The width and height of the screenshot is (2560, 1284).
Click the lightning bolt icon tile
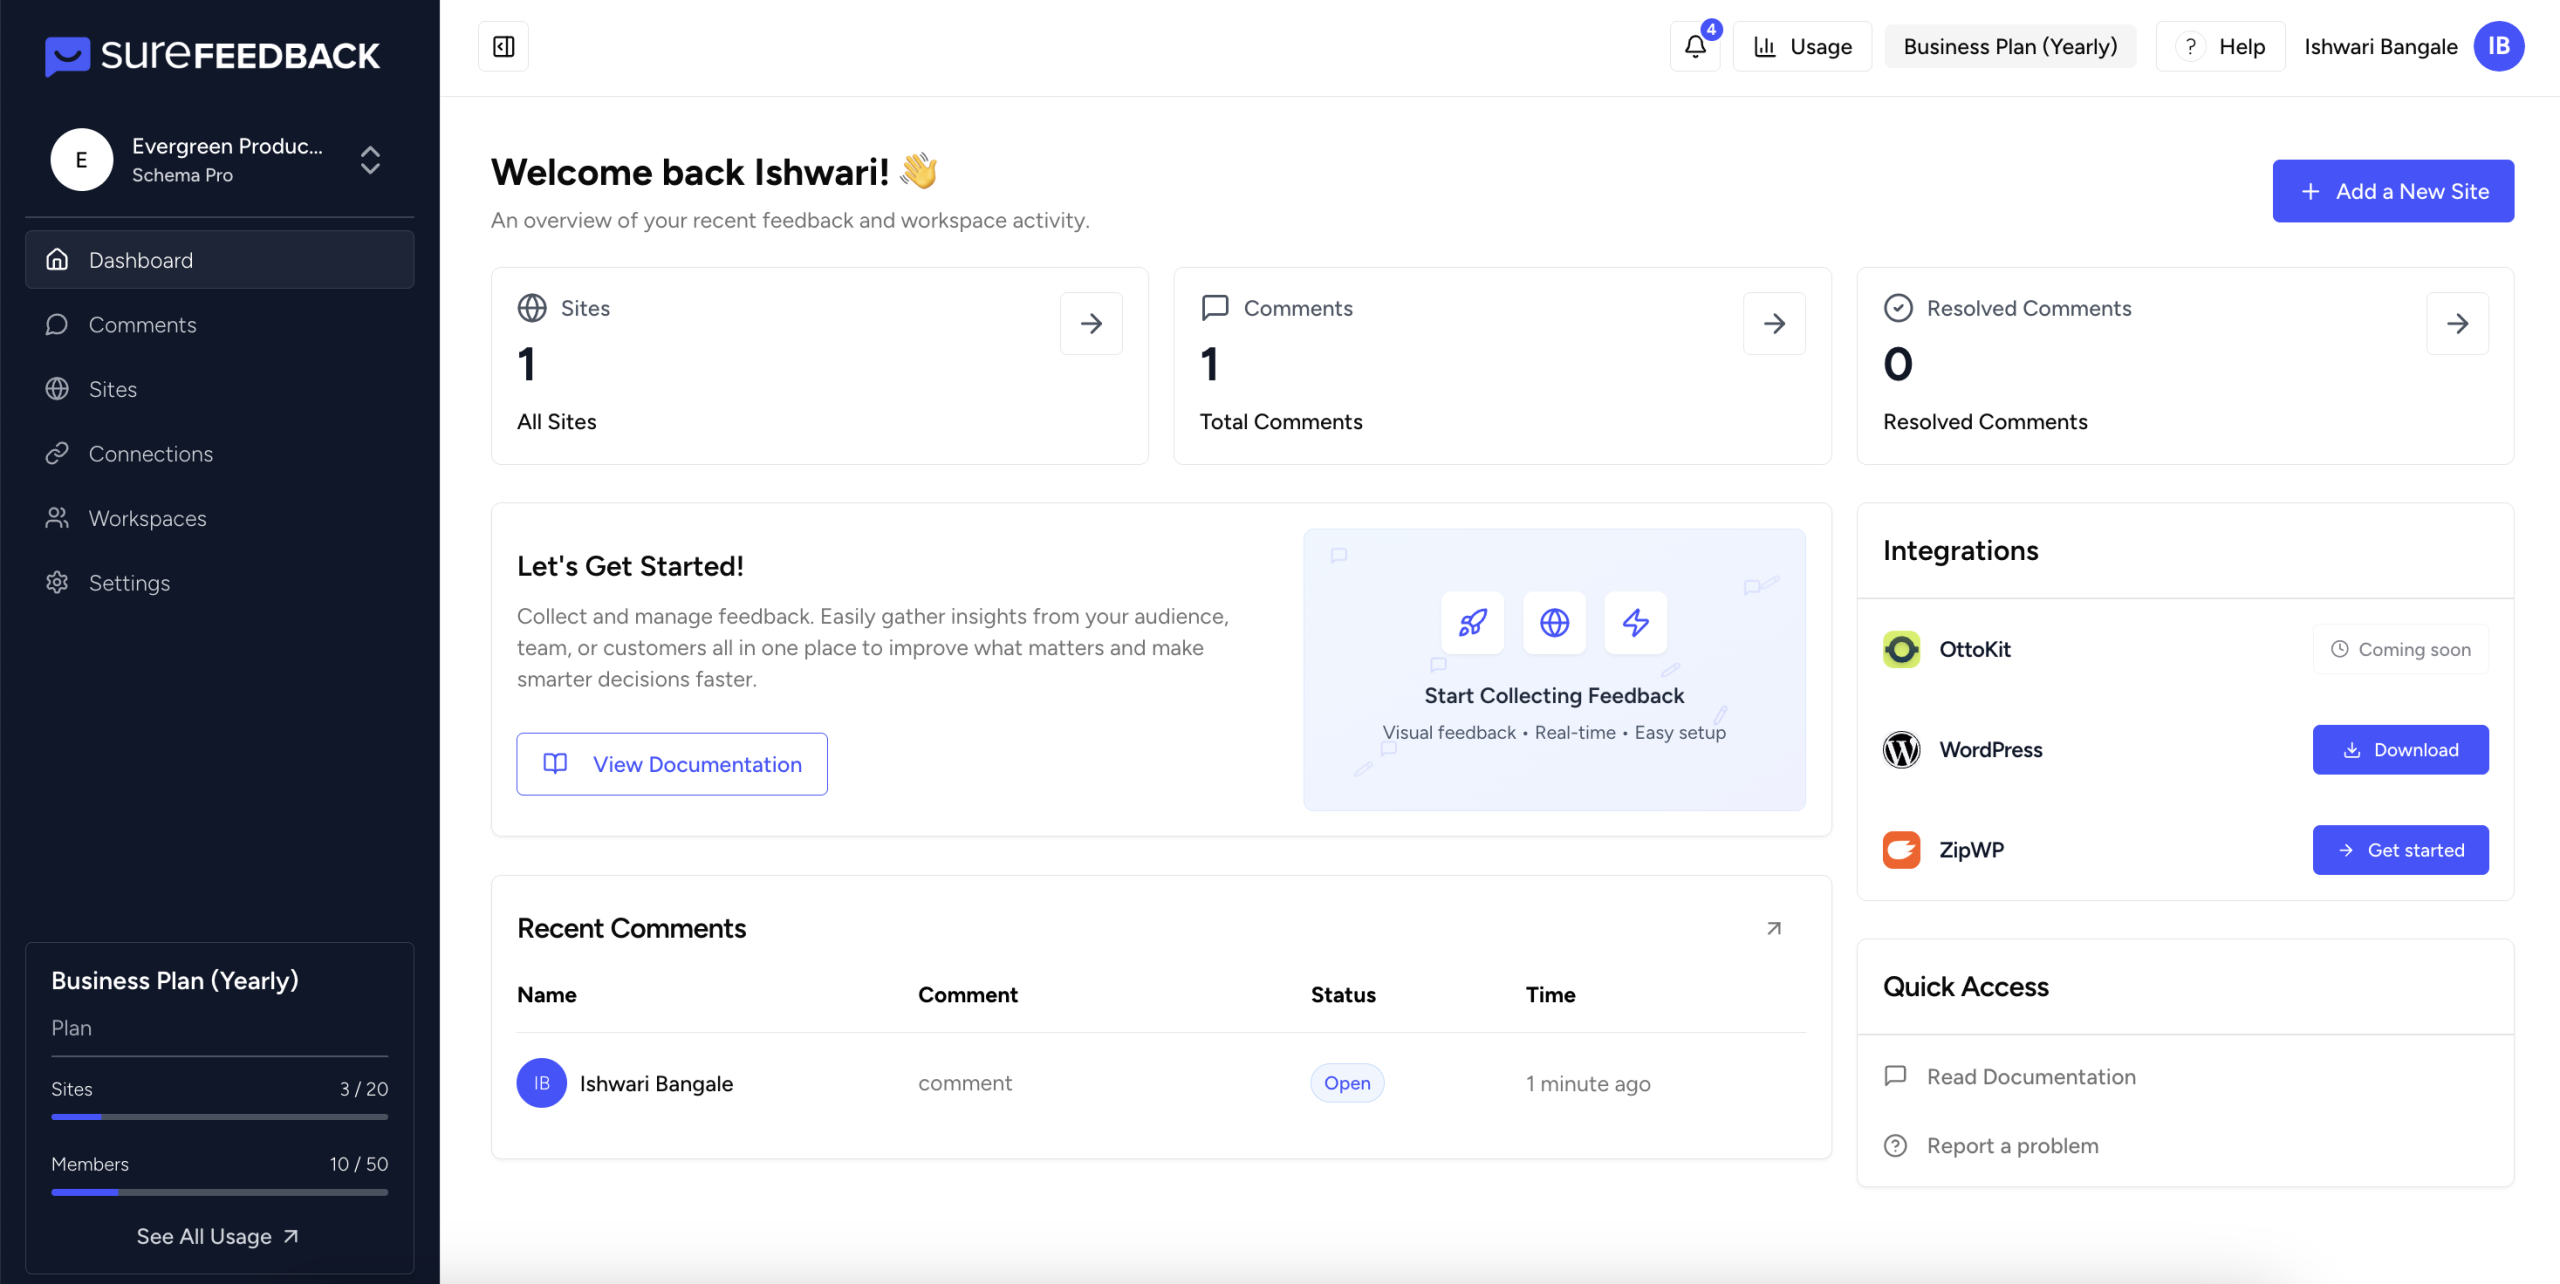(1636, 622)
